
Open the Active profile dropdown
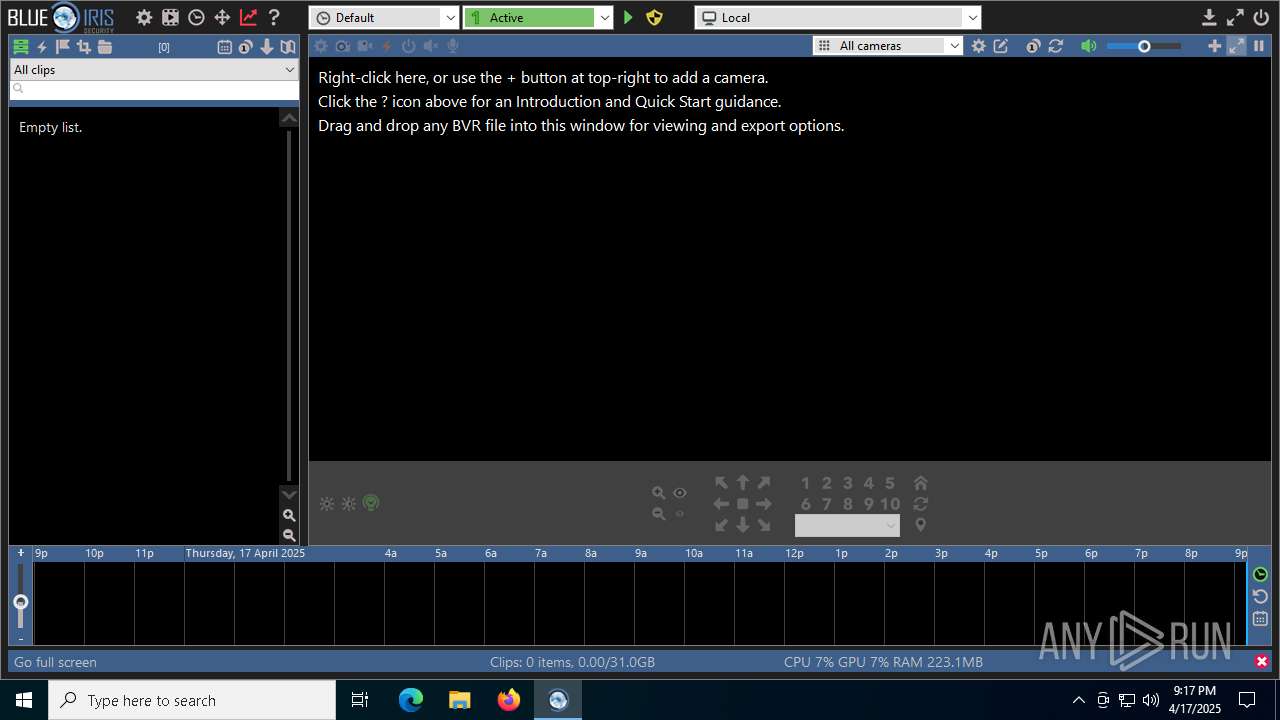[538, 17]
